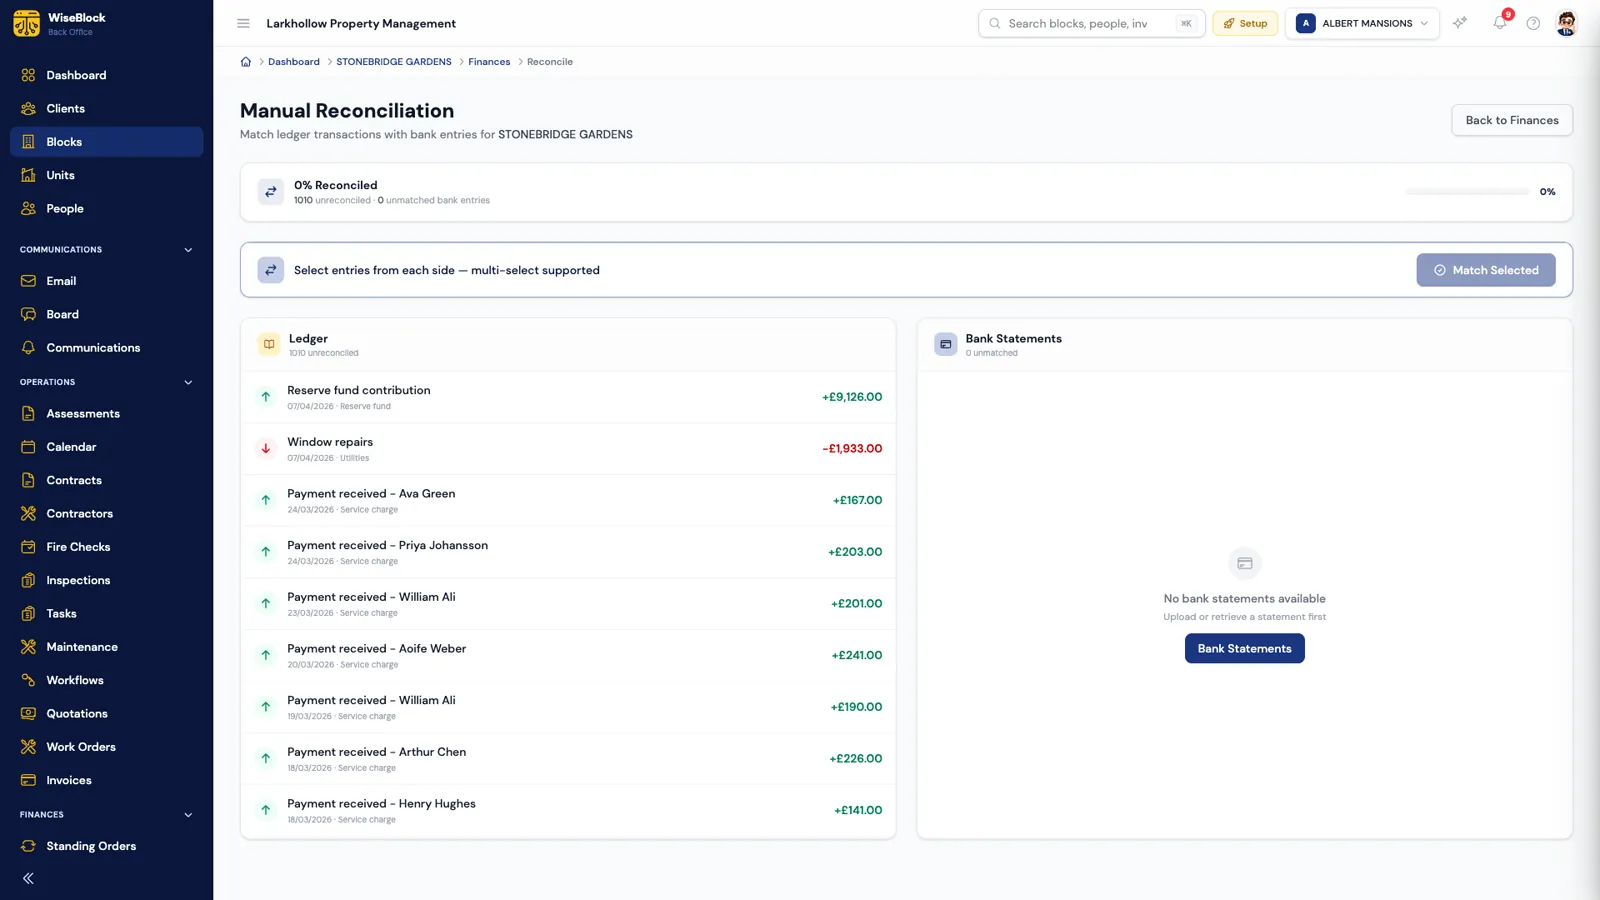This screenshot has width=1600, height=900.
Task: Select the William Ali +£201.00 ledger entry
Action: [568, 604]
